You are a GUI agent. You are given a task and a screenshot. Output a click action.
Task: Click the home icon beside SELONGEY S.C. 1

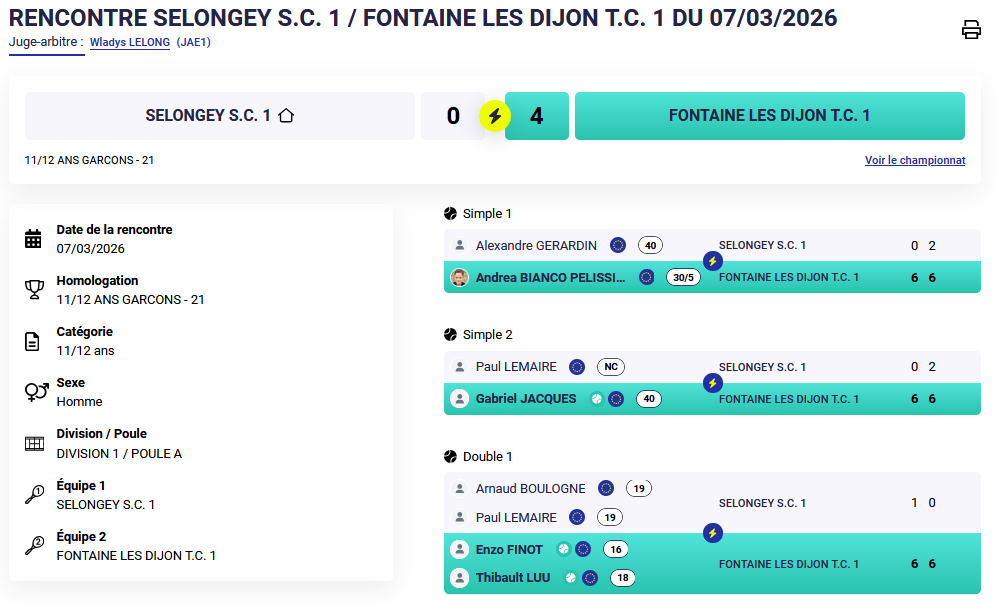tap(286, 116)
